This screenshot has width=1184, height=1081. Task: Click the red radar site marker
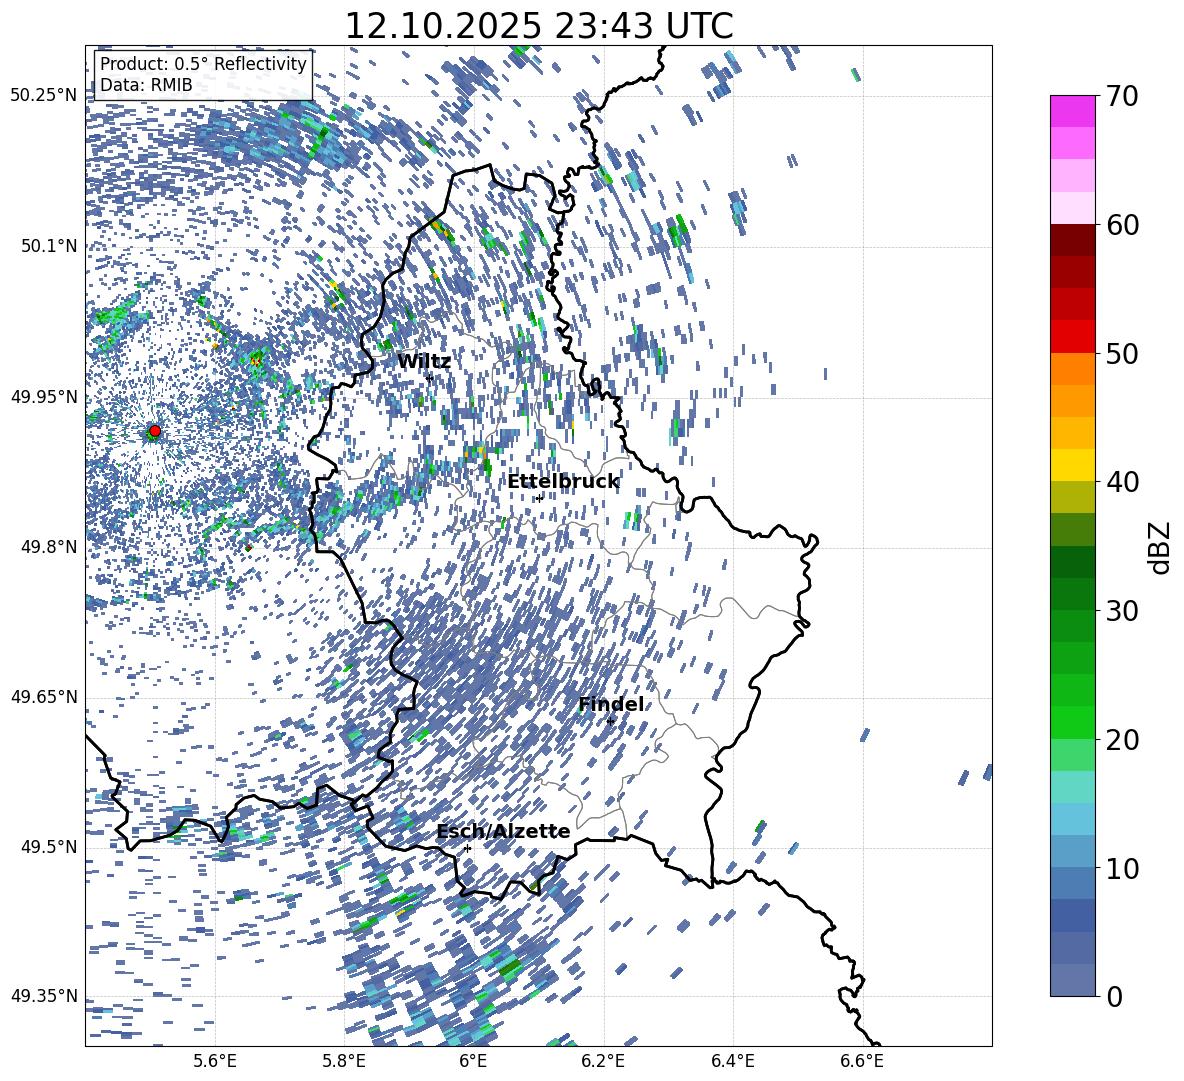[155, 431]
